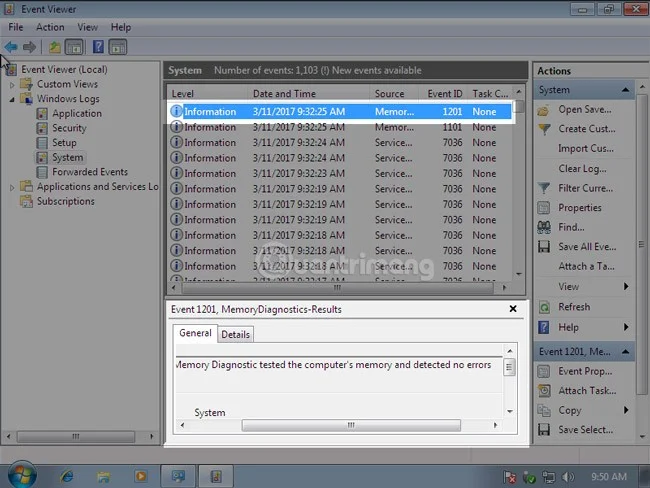
Task: Click the Filter Current Log funnel icon
Action: click(x=544, y=188)
